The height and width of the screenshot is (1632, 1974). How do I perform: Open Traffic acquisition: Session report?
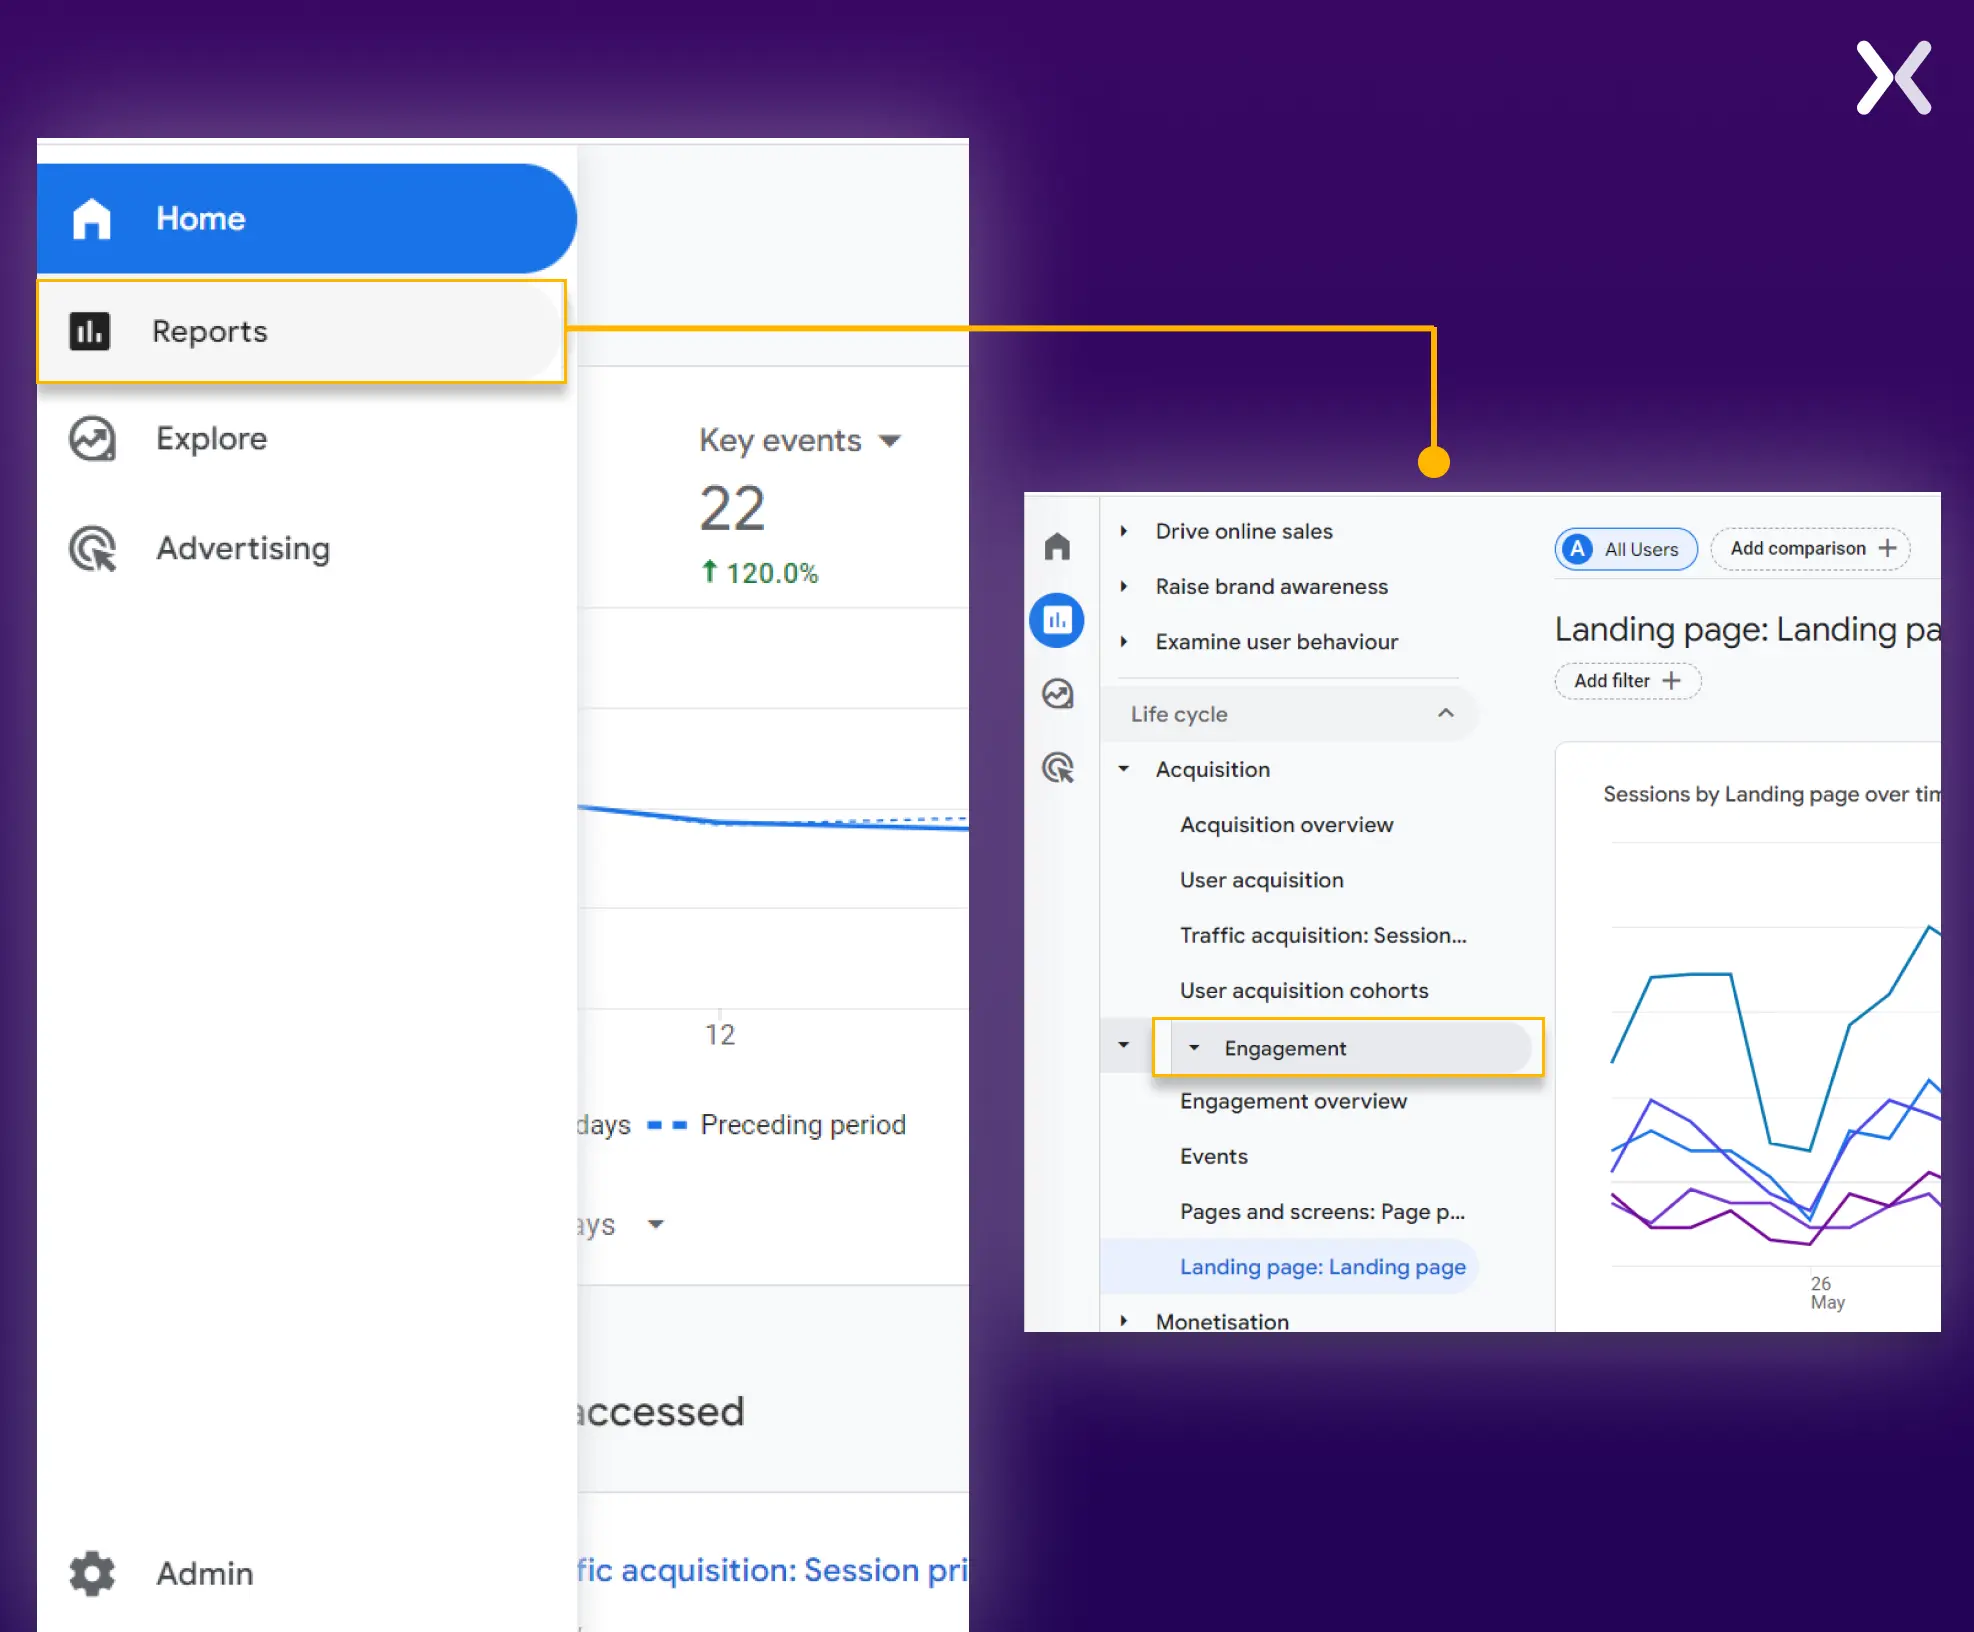(x=1322, y=935)
